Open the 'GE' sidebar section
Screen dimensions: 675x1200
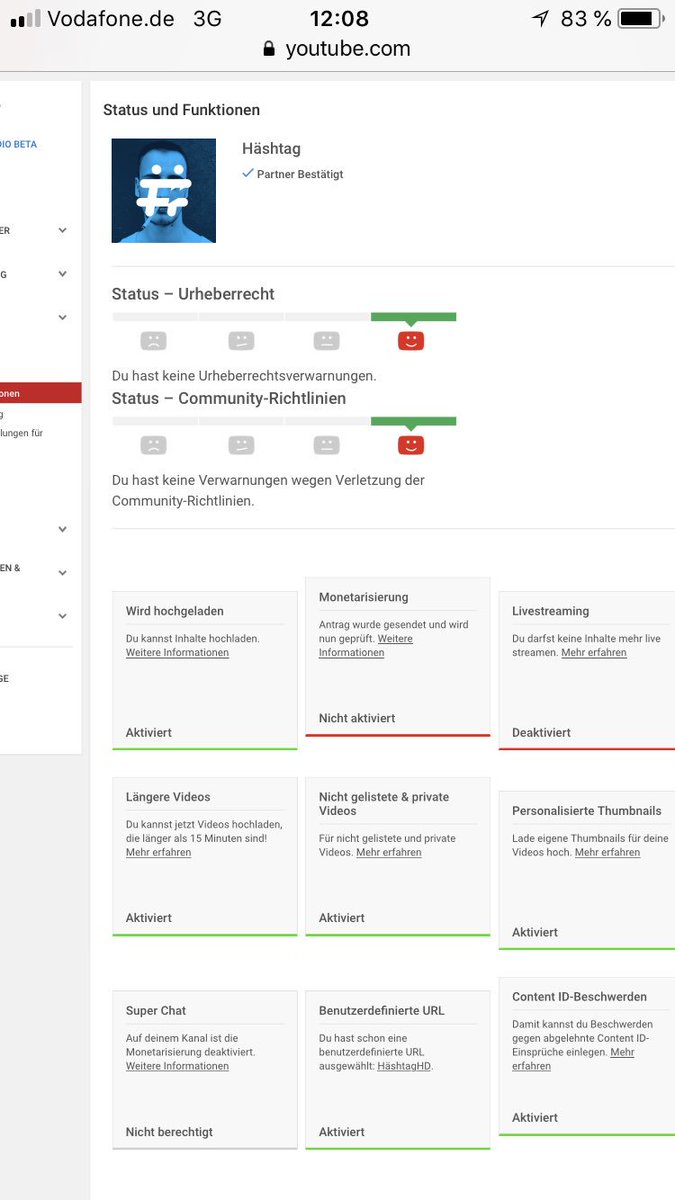pos(5,678)
